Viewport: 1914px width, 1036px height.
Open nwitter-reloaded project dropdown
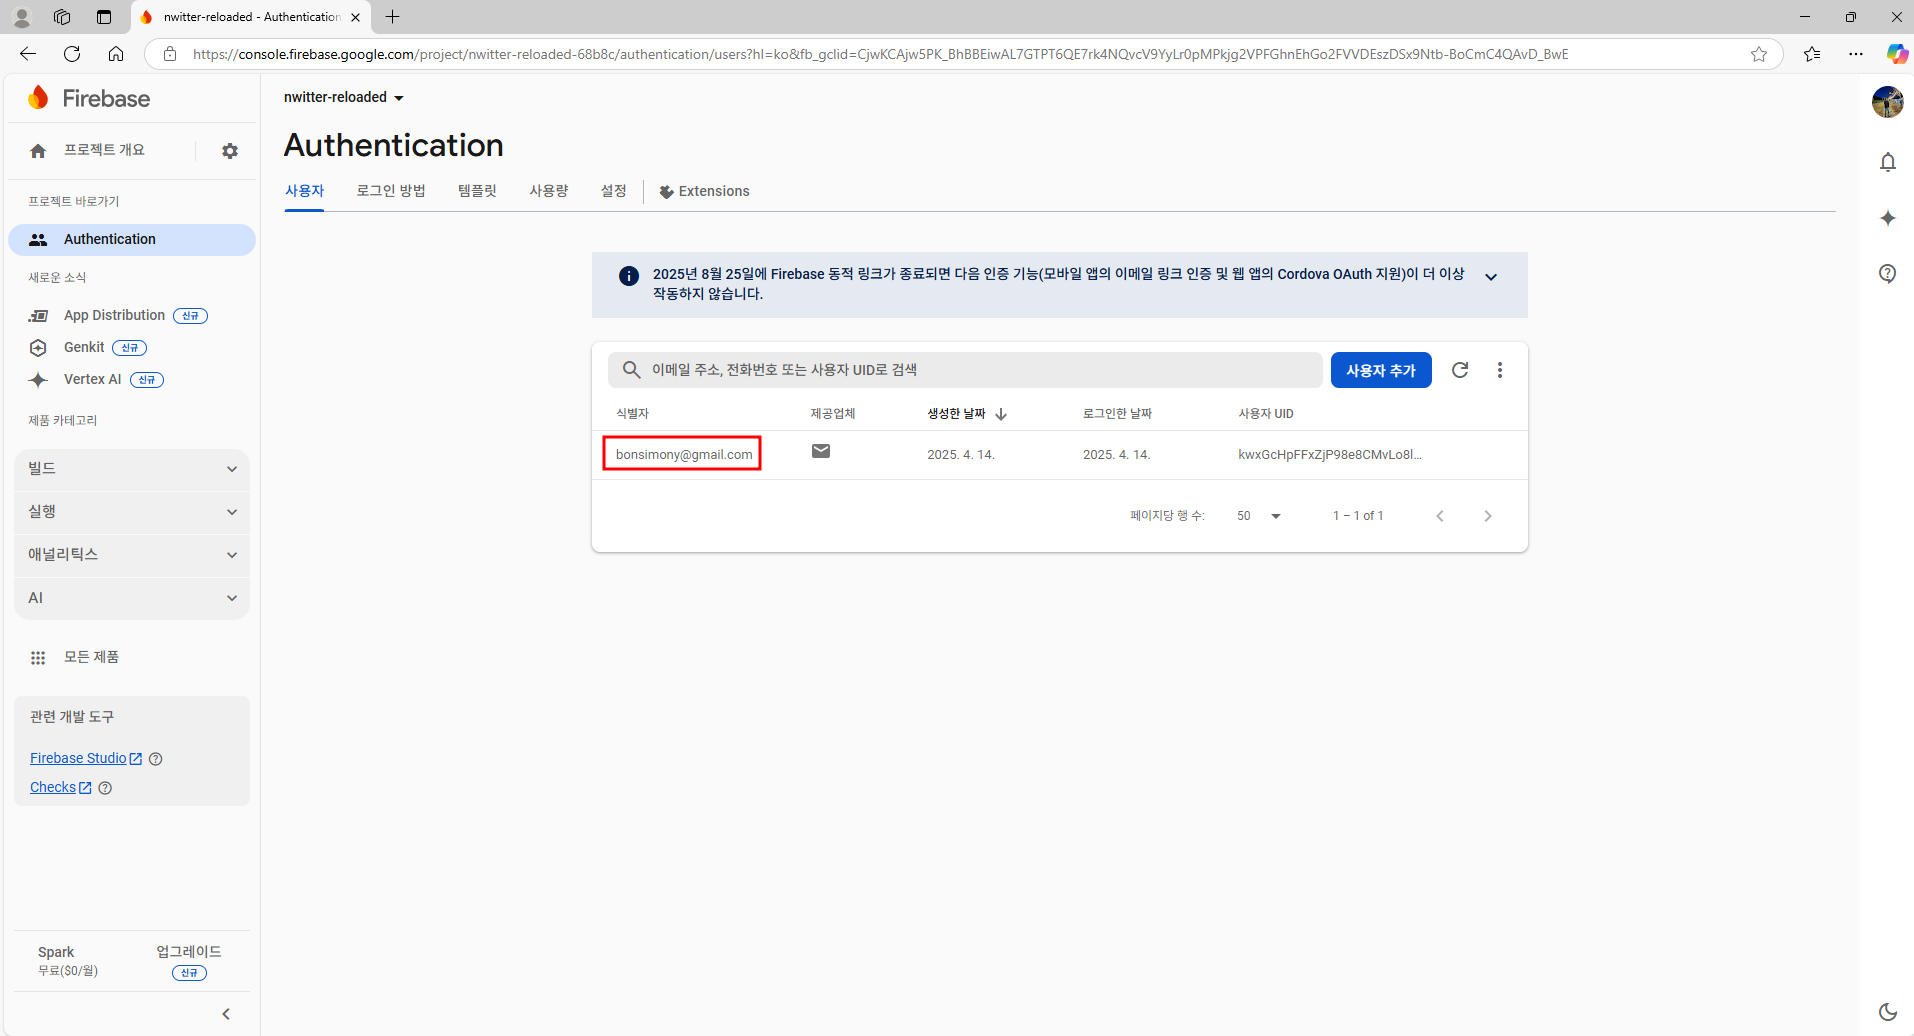coord(344,98)
